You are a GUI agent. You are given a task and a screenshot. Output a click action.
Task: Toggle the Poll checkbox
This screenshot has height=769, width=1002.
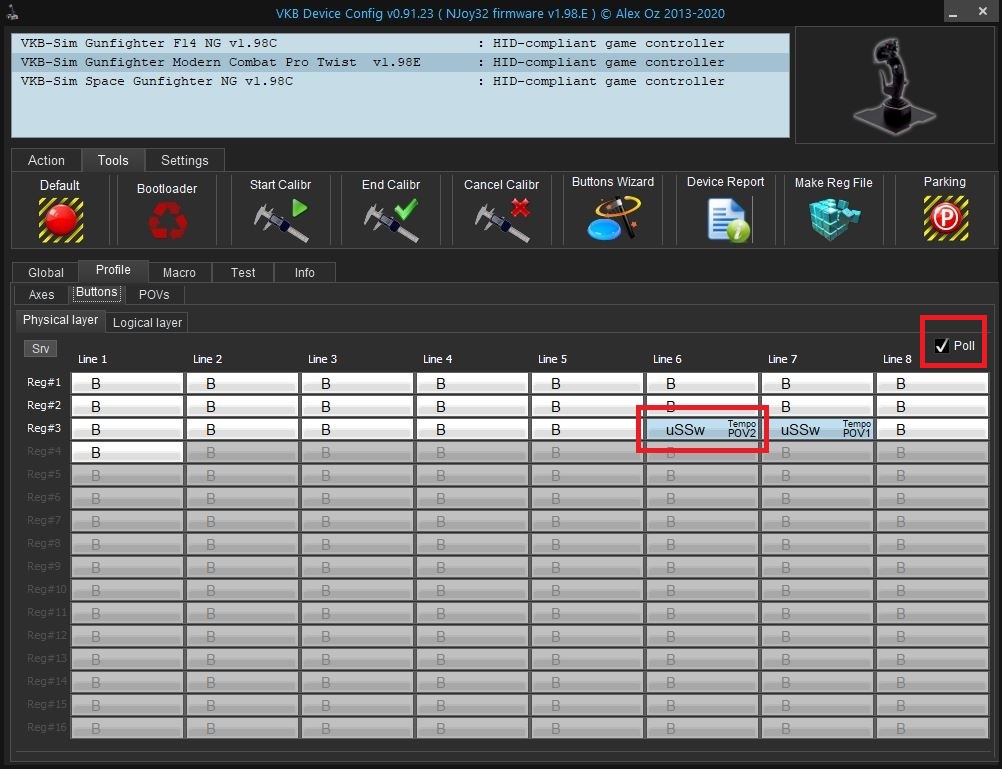point(942,346)
